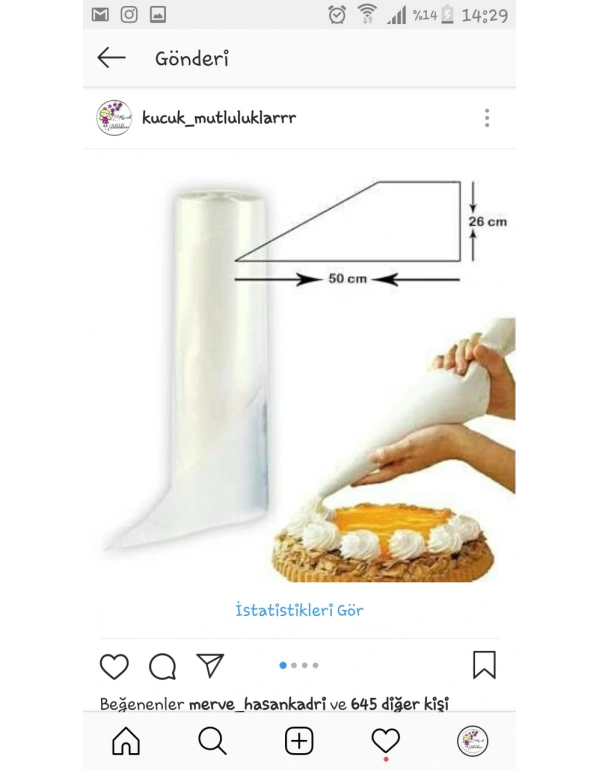Open kucuk_mutluluklarrr profile picture
Screen dimensions: 600x770
114,118
